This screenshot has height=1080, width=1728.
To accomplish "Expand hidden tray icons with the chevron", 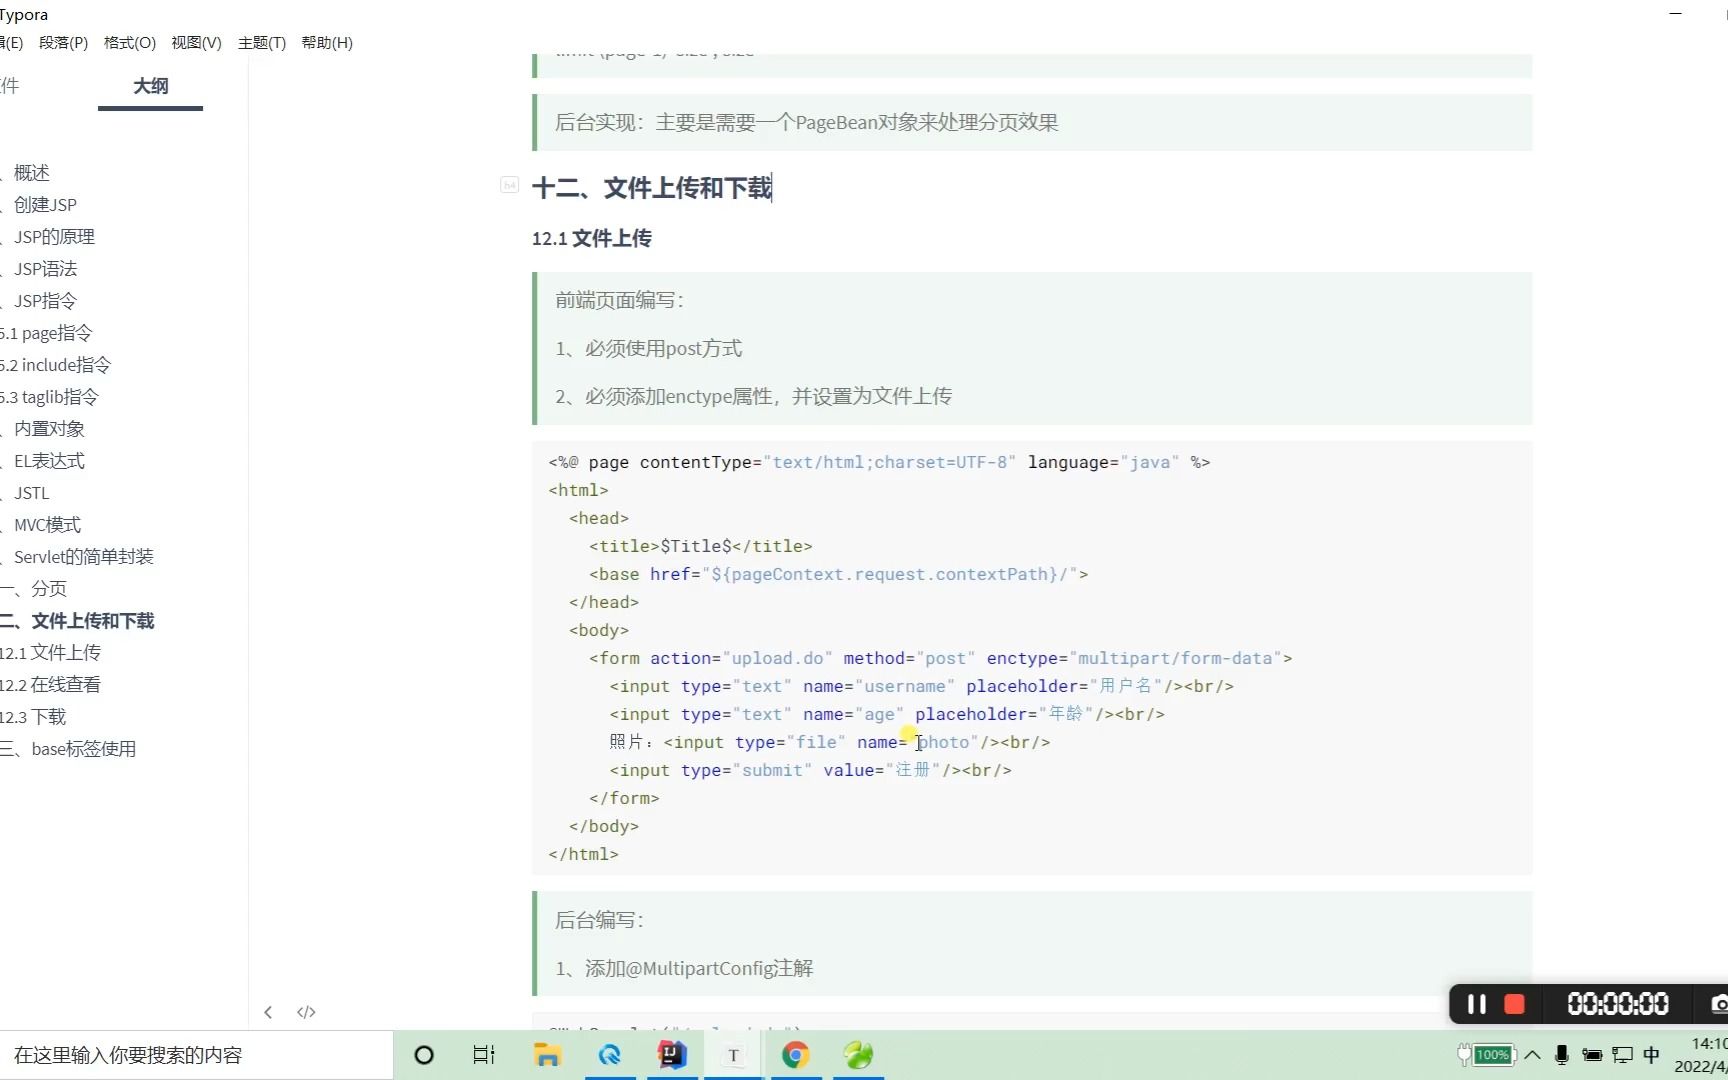I will coord(1531,1055).
